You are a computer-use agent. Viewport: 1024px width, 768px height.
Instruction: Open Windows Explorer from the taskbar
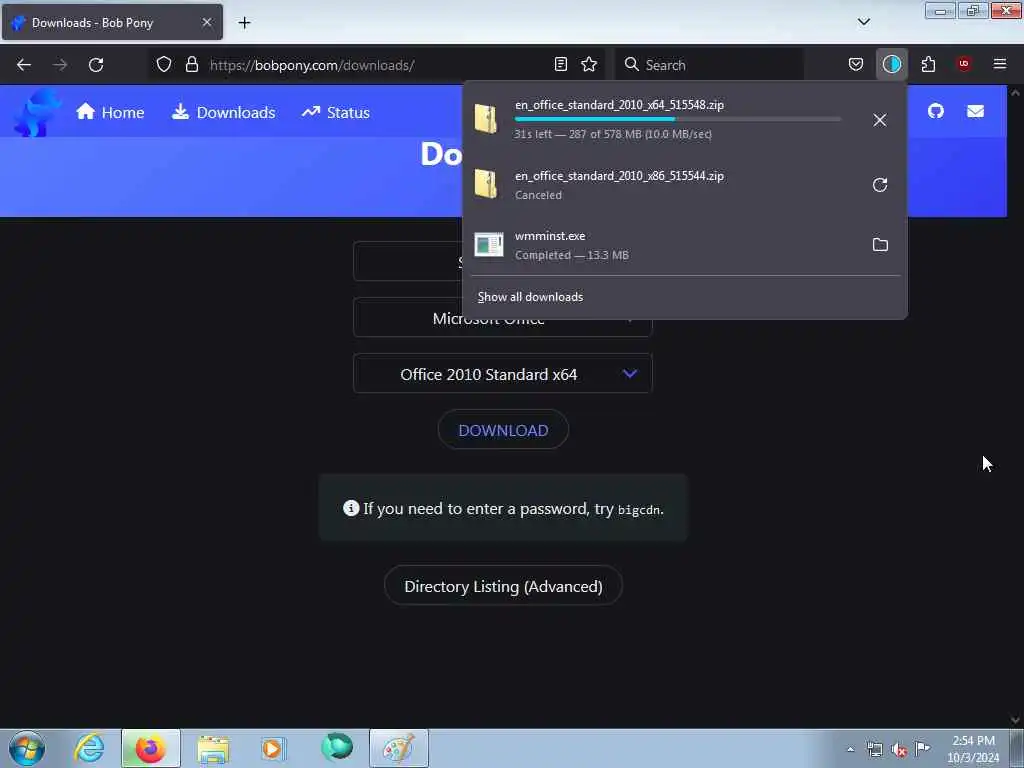pos(213,749)
